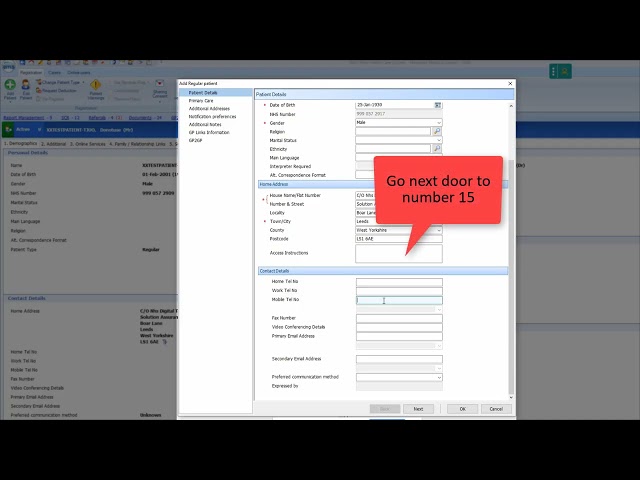Select GP2GP in the dialog sidebar
The width and height of the screenshot is (640, 480).
(x=195, y=140)
